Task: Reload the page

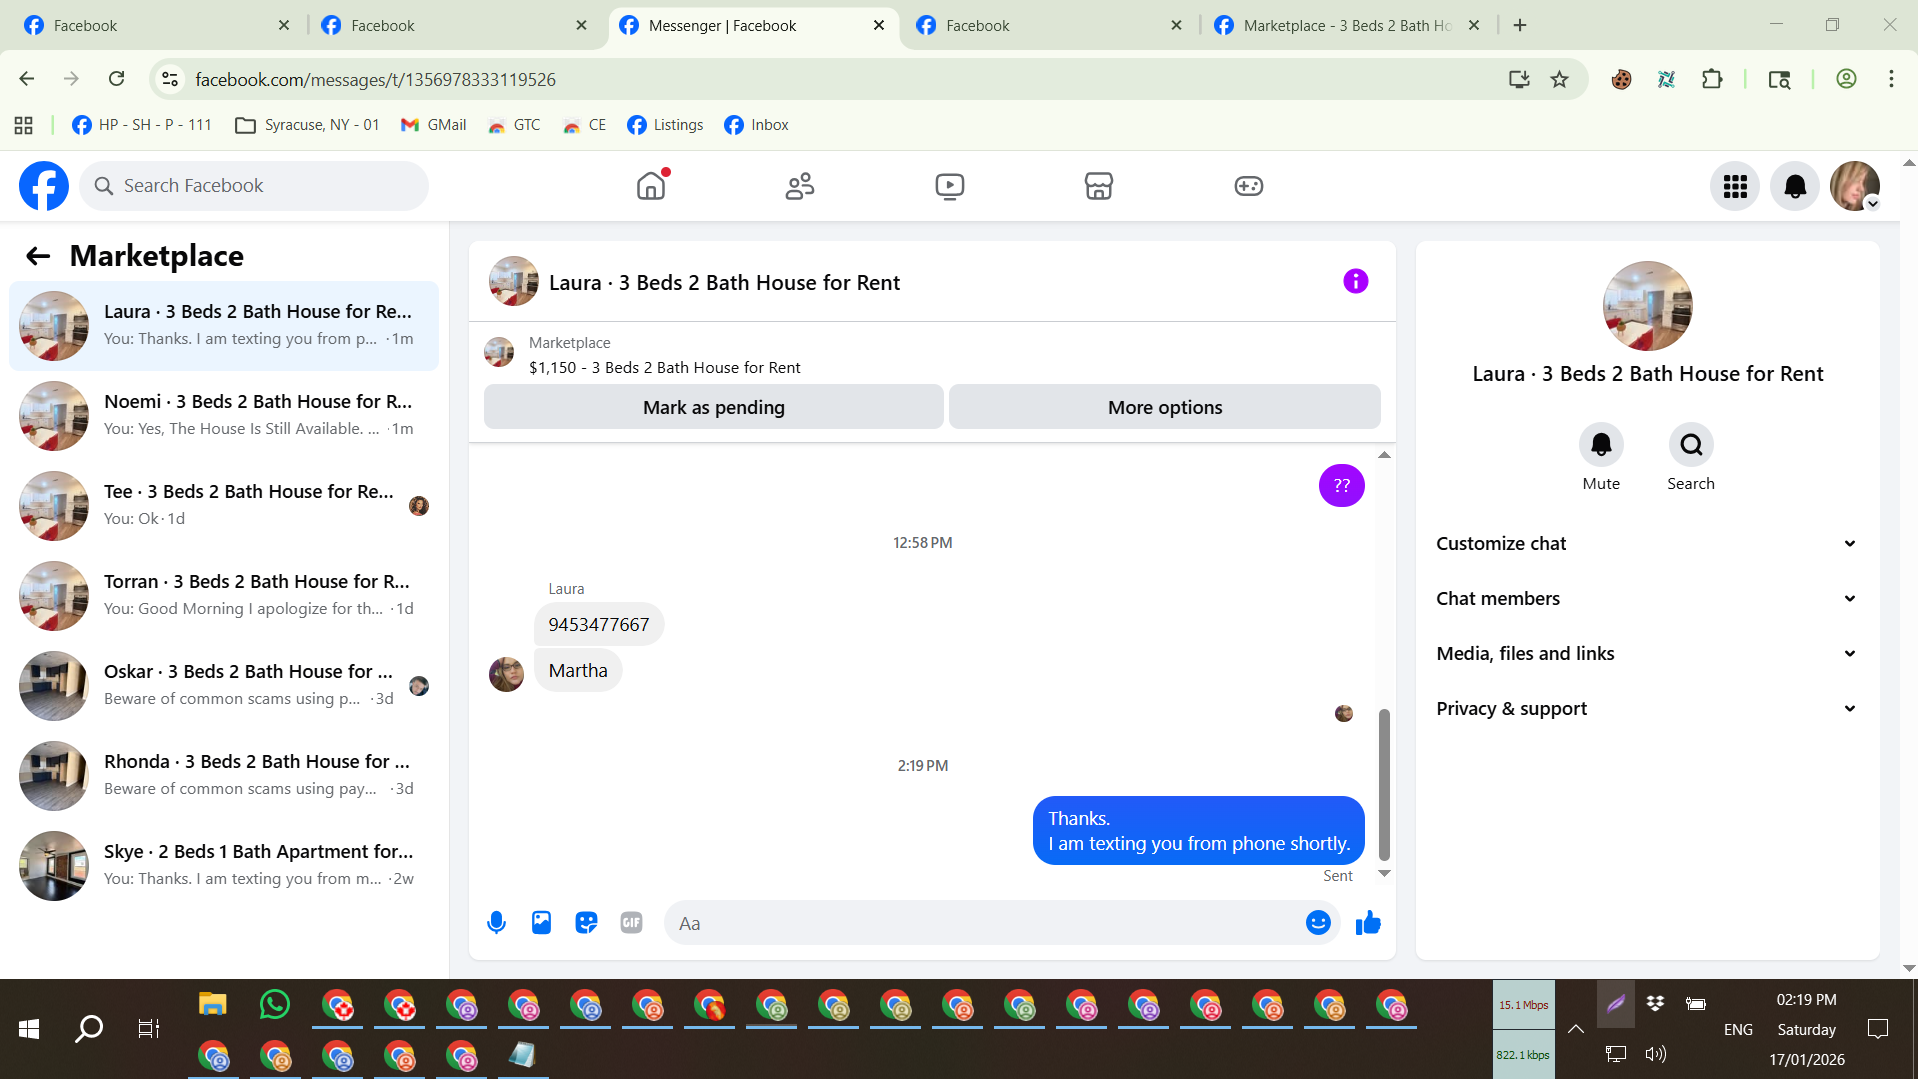Action: (x=117, y=79)
